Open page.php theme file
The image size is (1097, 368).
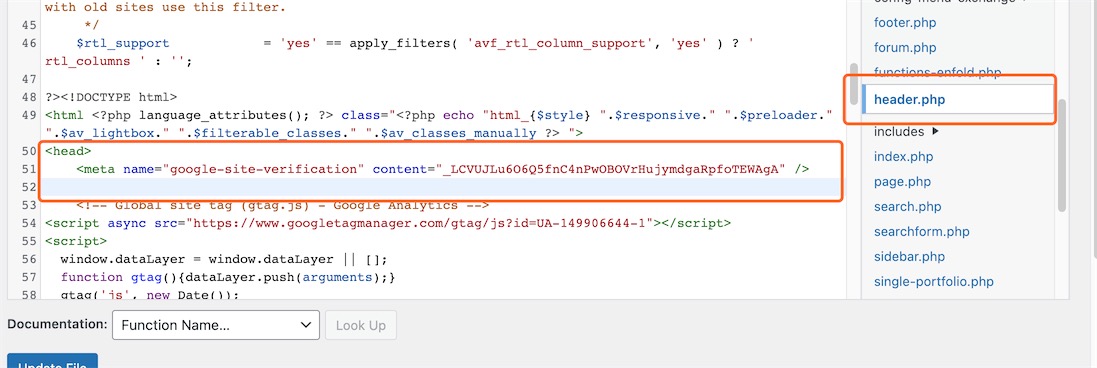click(x=902, y=182)
